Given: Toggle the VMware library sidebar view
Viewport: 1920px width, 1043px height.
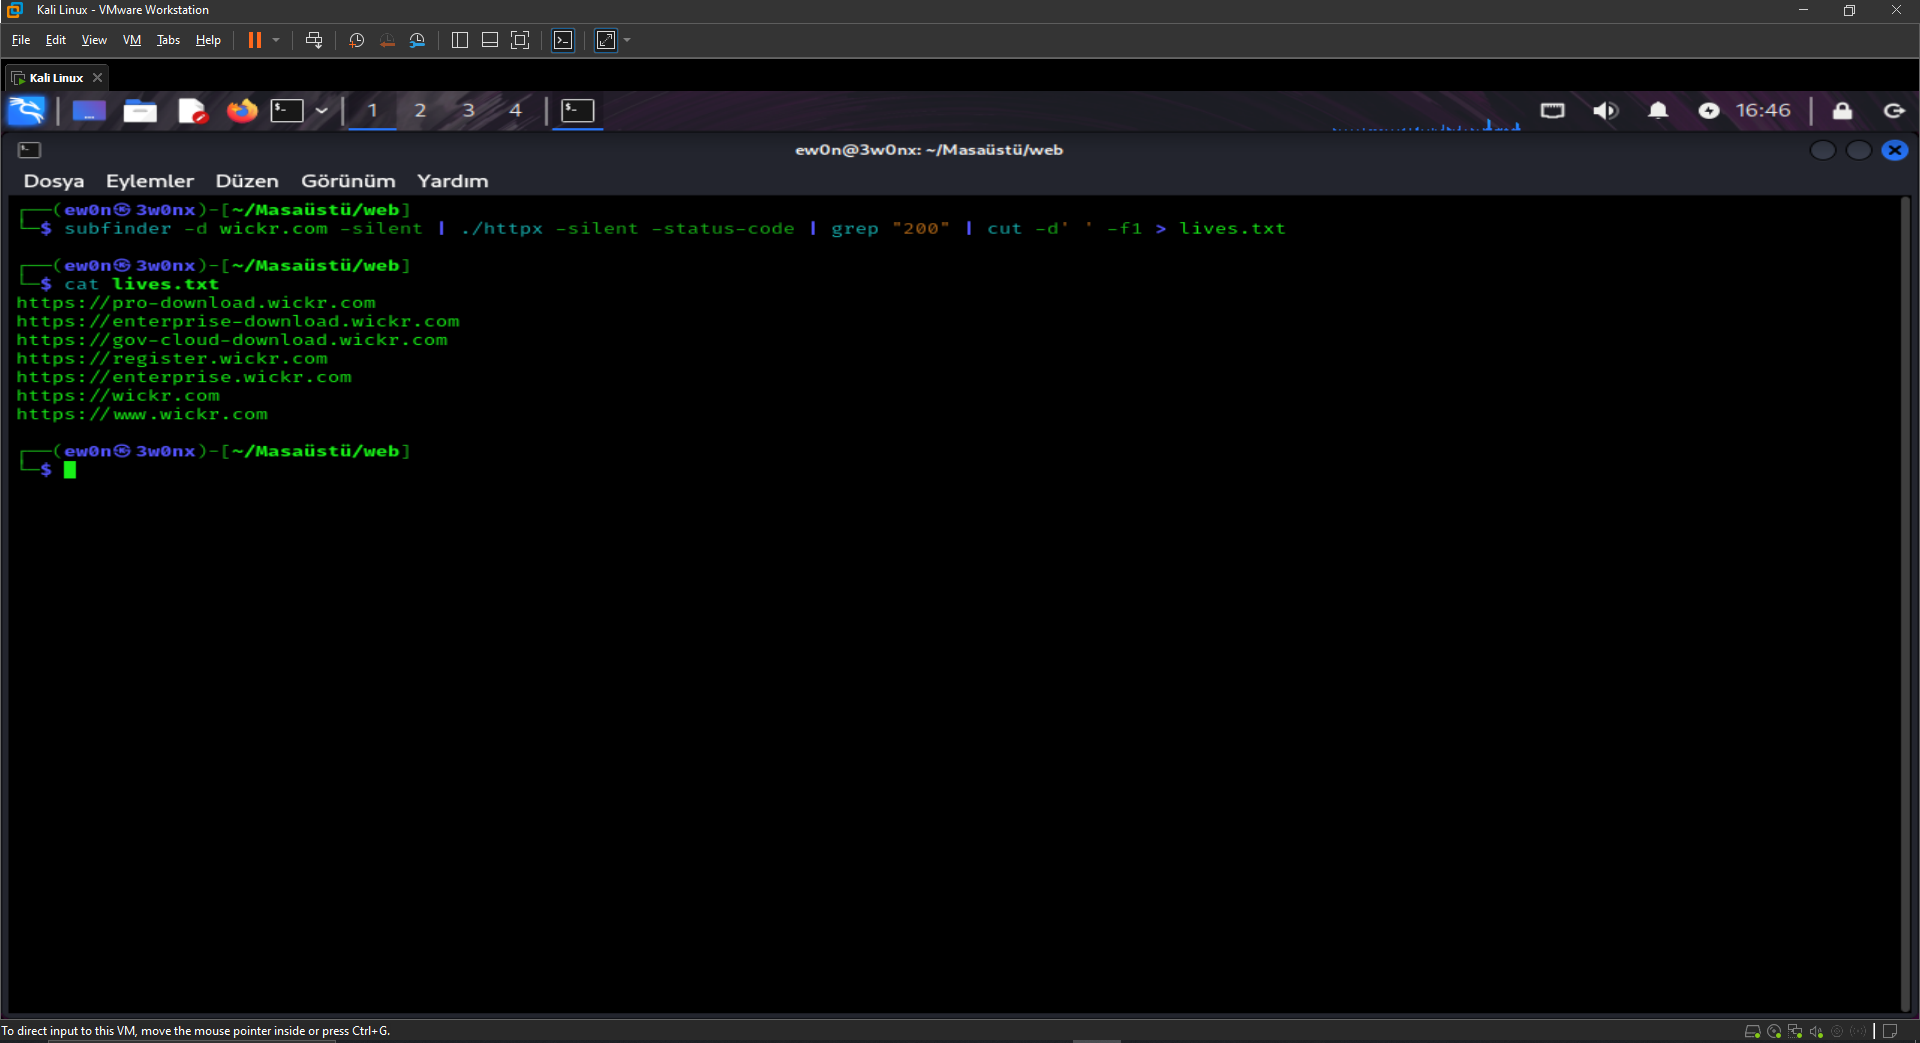Looking at the screenshot, I should (x=460, y=40).
